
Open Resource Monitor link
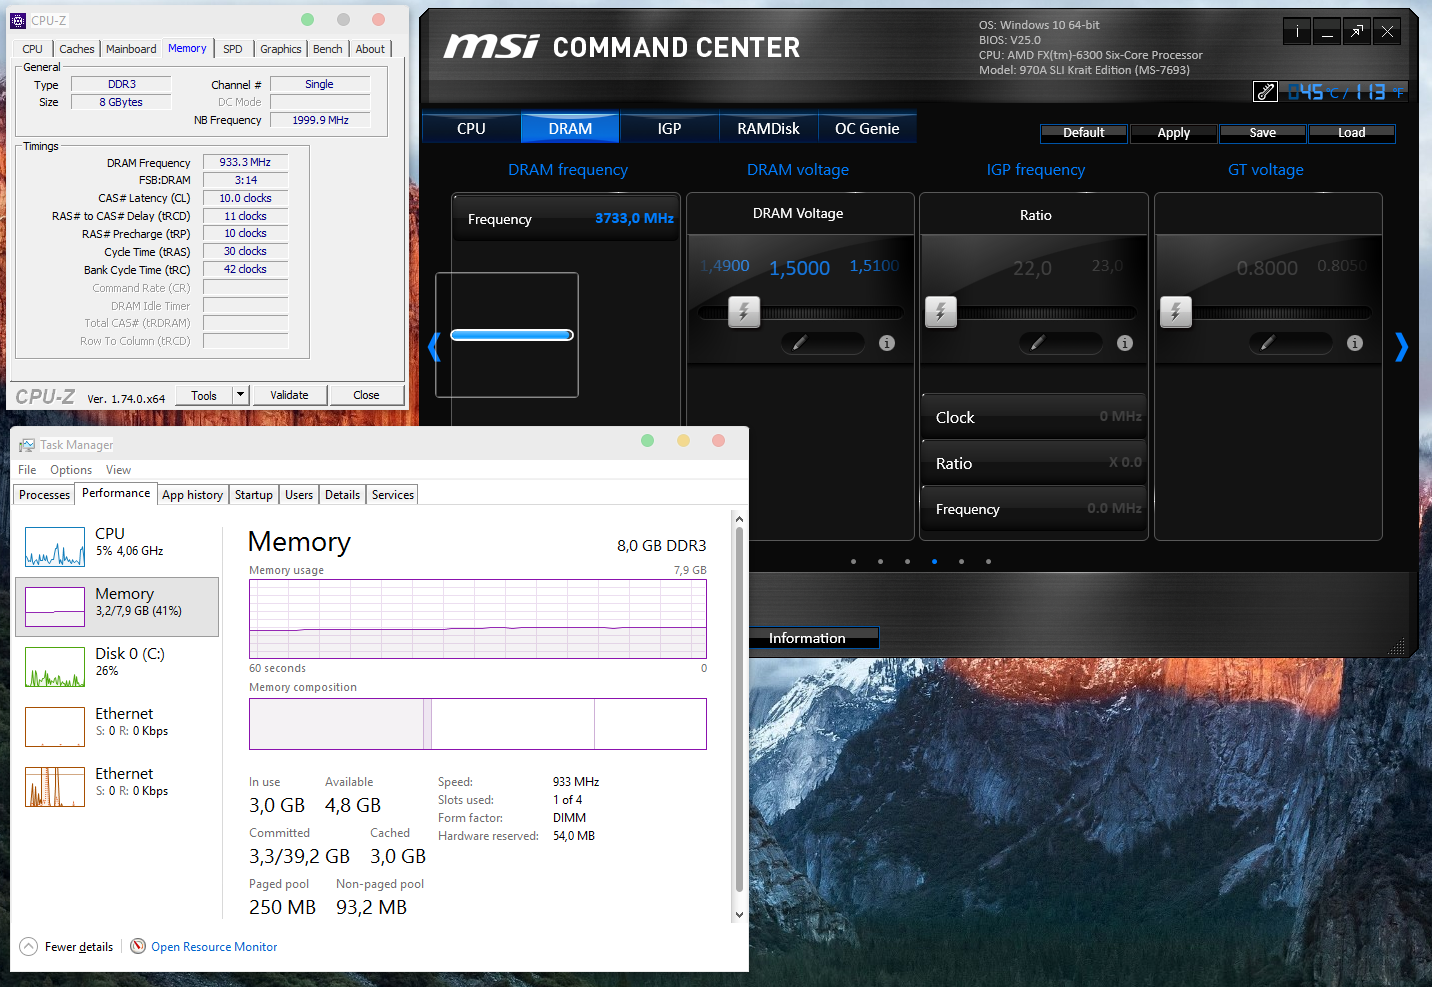pos(214,947)
